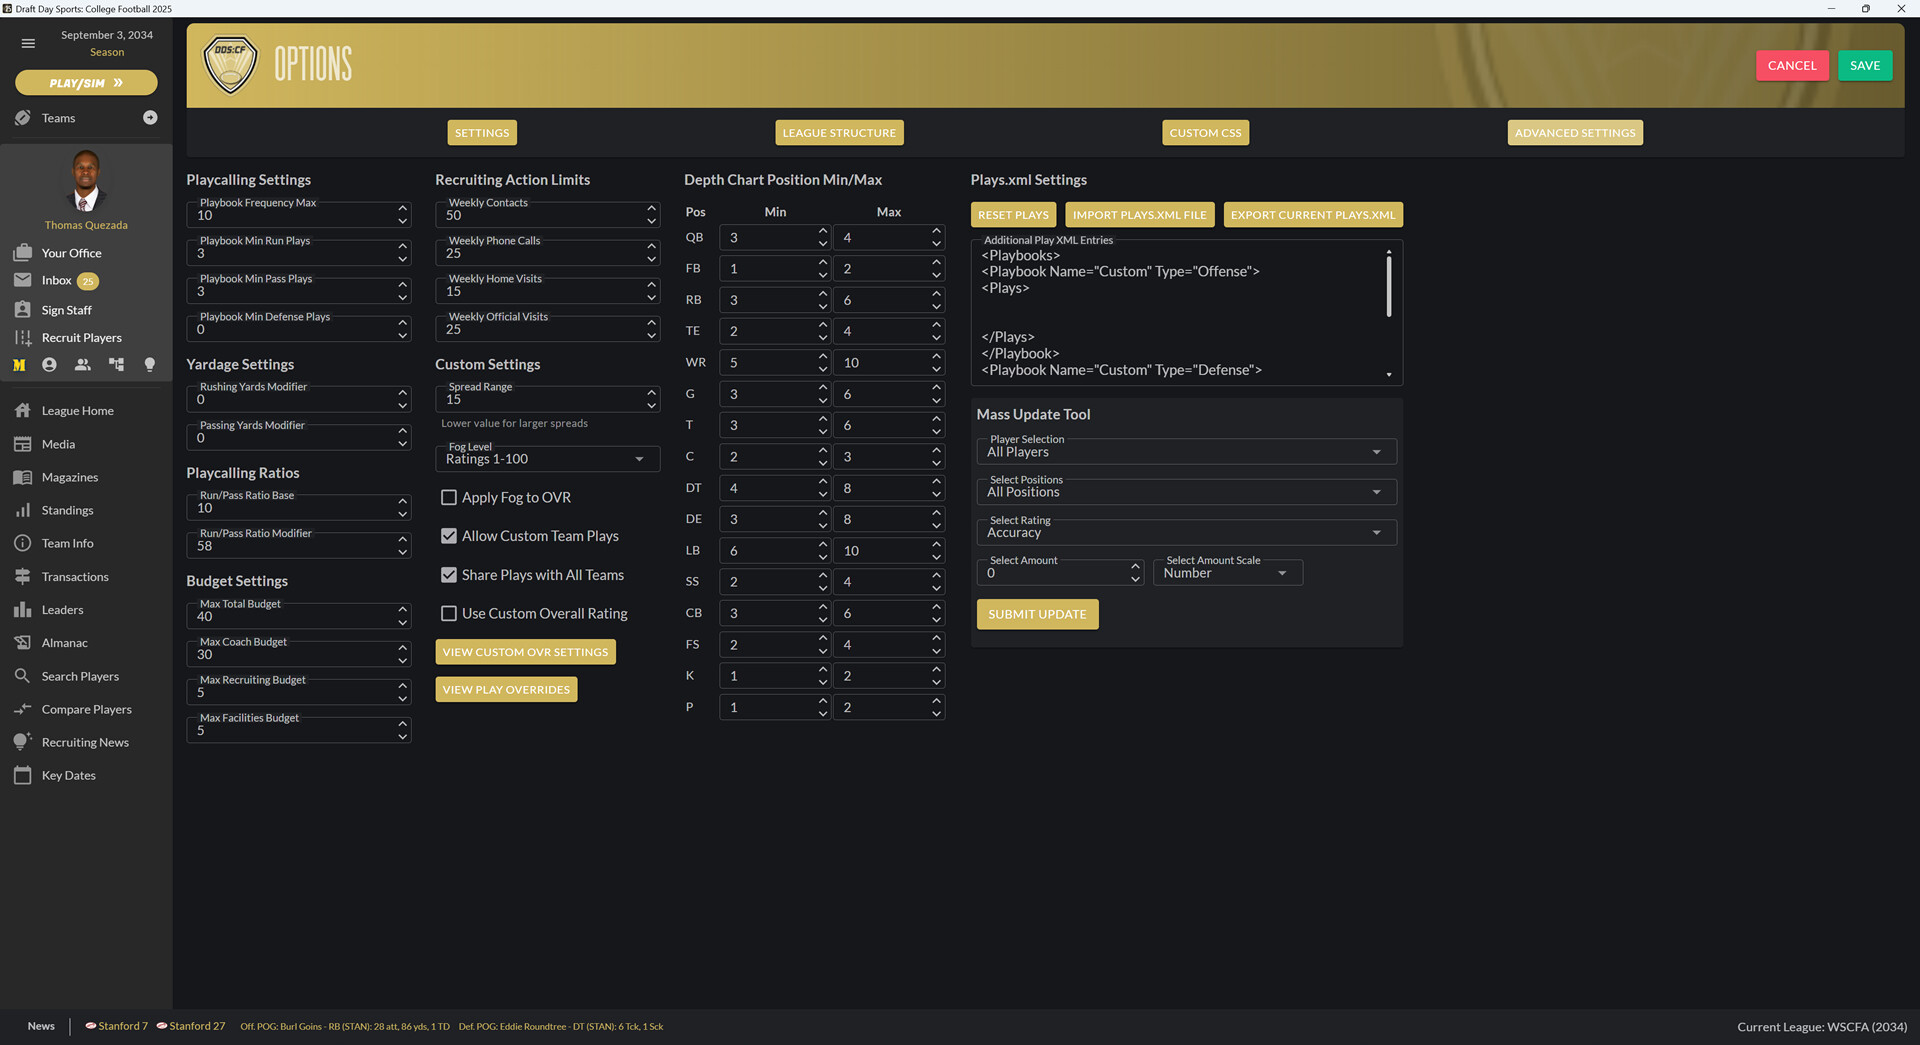Increase the QB minimum using its up stepper
The height and width of the screenshot is (1045, 1920).
[x=822, y=231]
